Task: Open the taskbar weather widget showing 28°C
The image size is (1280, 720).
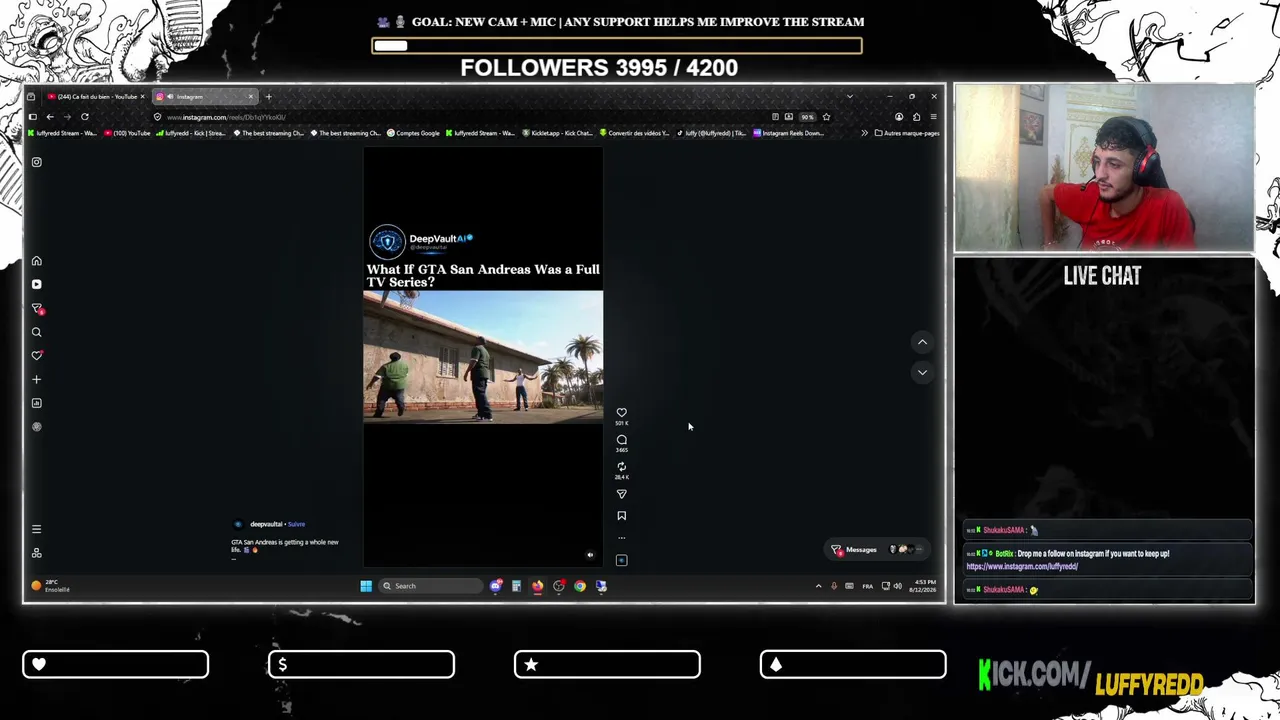Action: pyautogui.click(x=51, y=586)
